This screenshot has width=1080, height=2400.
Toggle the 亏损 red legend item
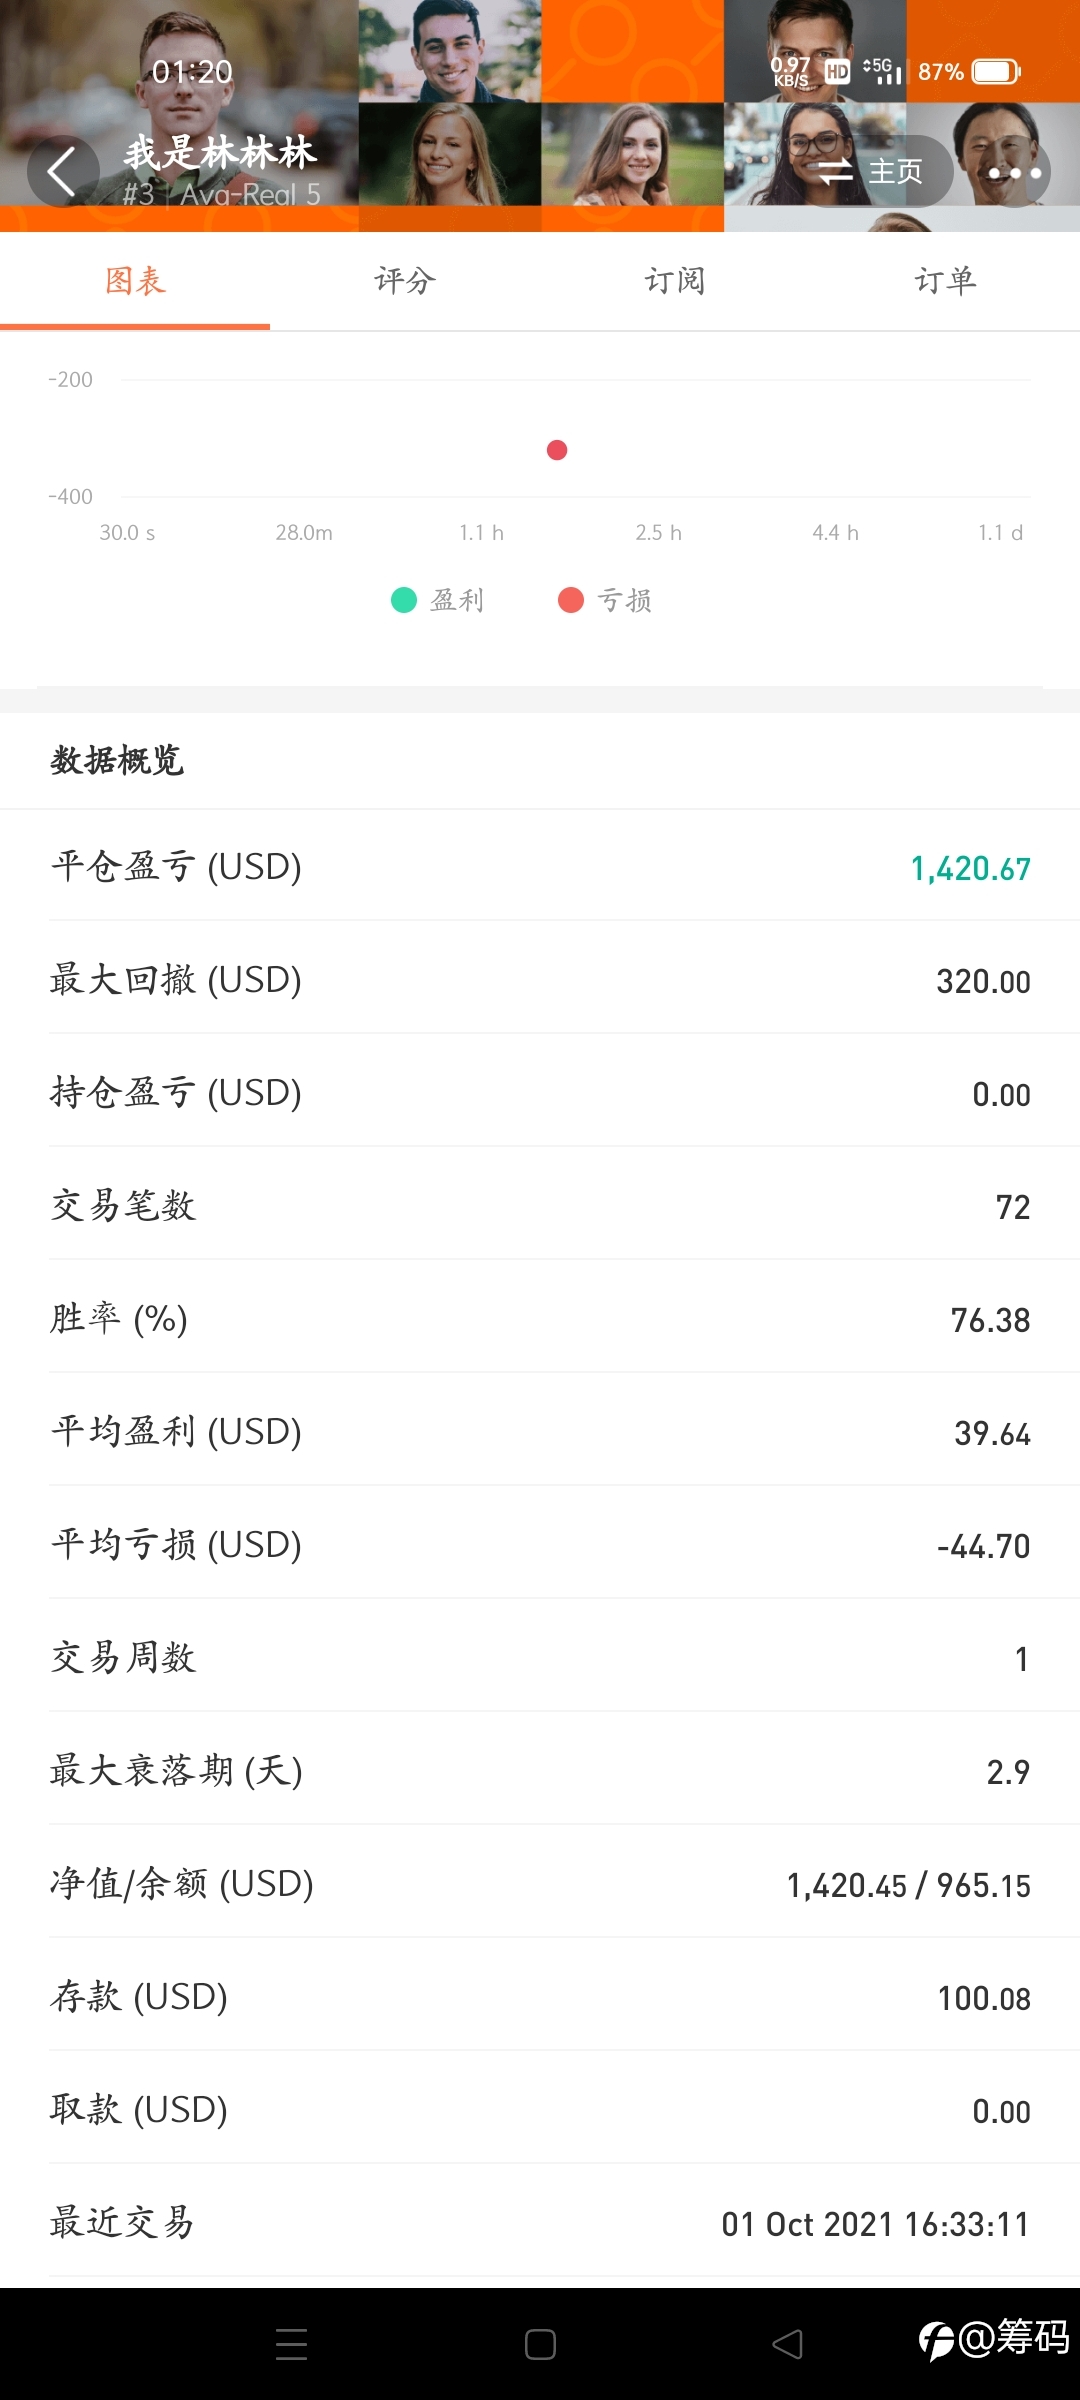click(x=605, y=600)
